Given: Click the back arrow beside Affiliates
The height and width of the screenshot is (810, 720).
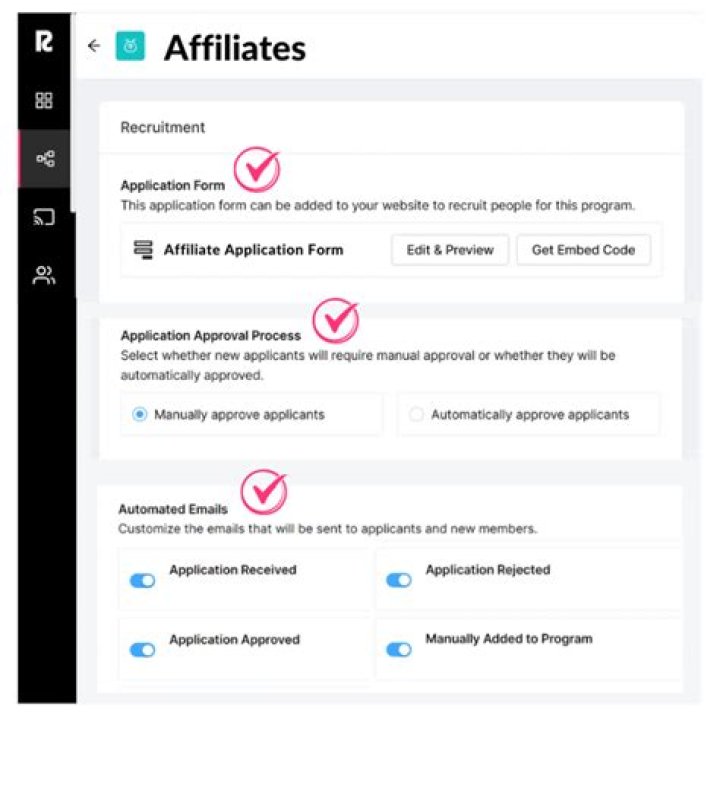Looking at the screenshot, I should pos(94,45).
